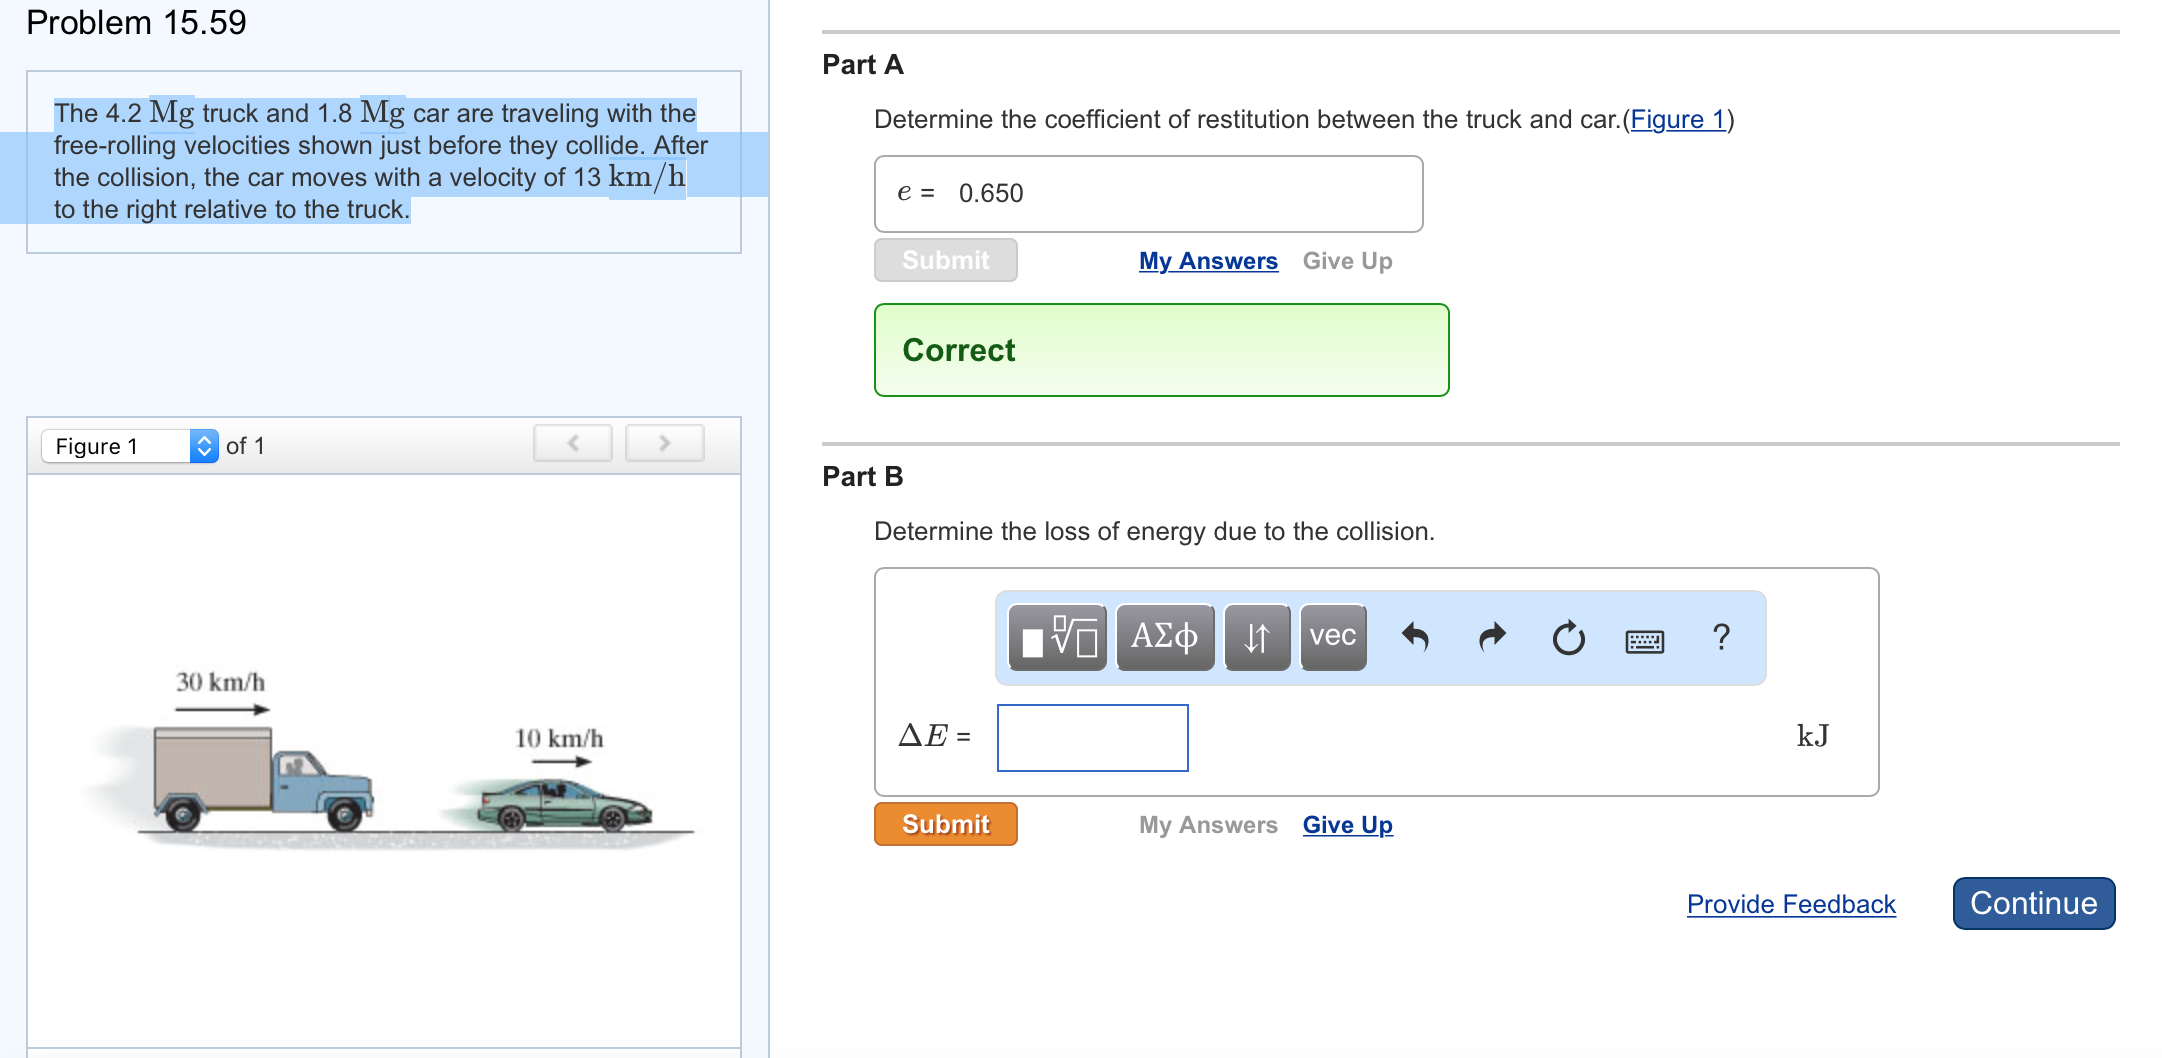Reset the answer field with the refresh icon
This screenshot has width=2162, height=1058.
click(x=1568, y=637)
